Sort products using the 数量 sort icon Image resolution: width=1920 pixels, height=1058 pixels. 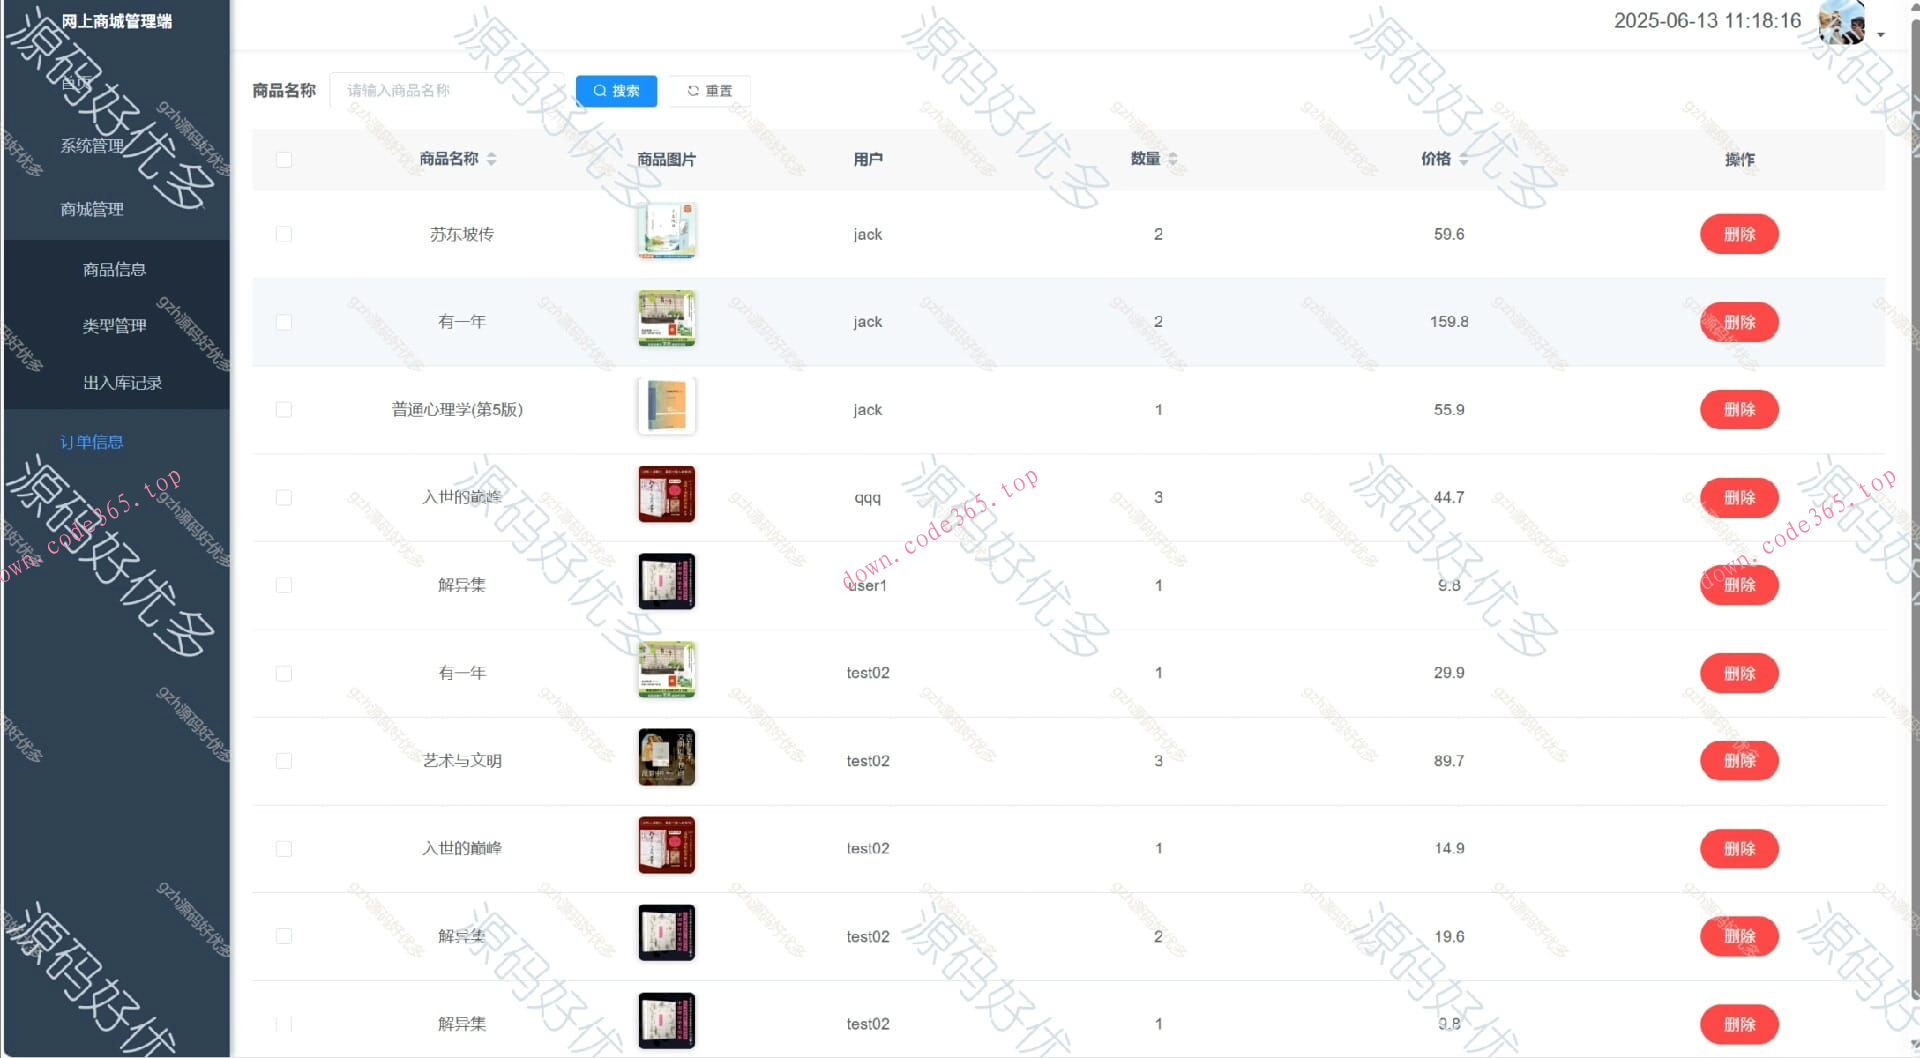[1173, 158]
